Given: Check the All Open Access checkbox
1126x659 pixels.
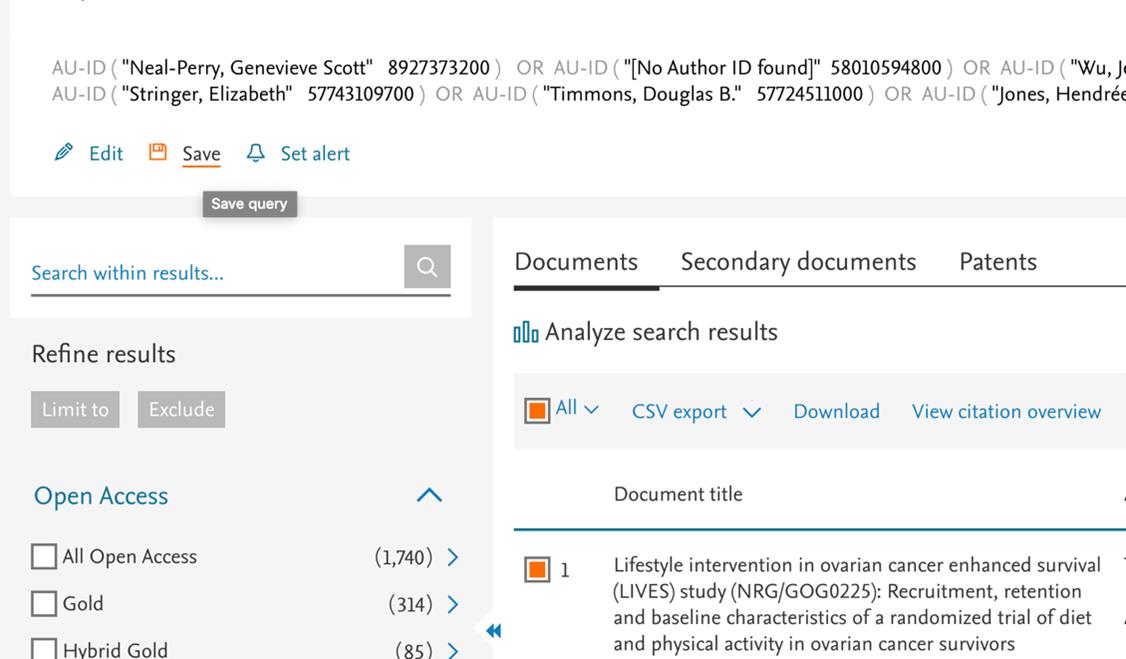Looking at the screenshot, I should (x=44, y=556).
